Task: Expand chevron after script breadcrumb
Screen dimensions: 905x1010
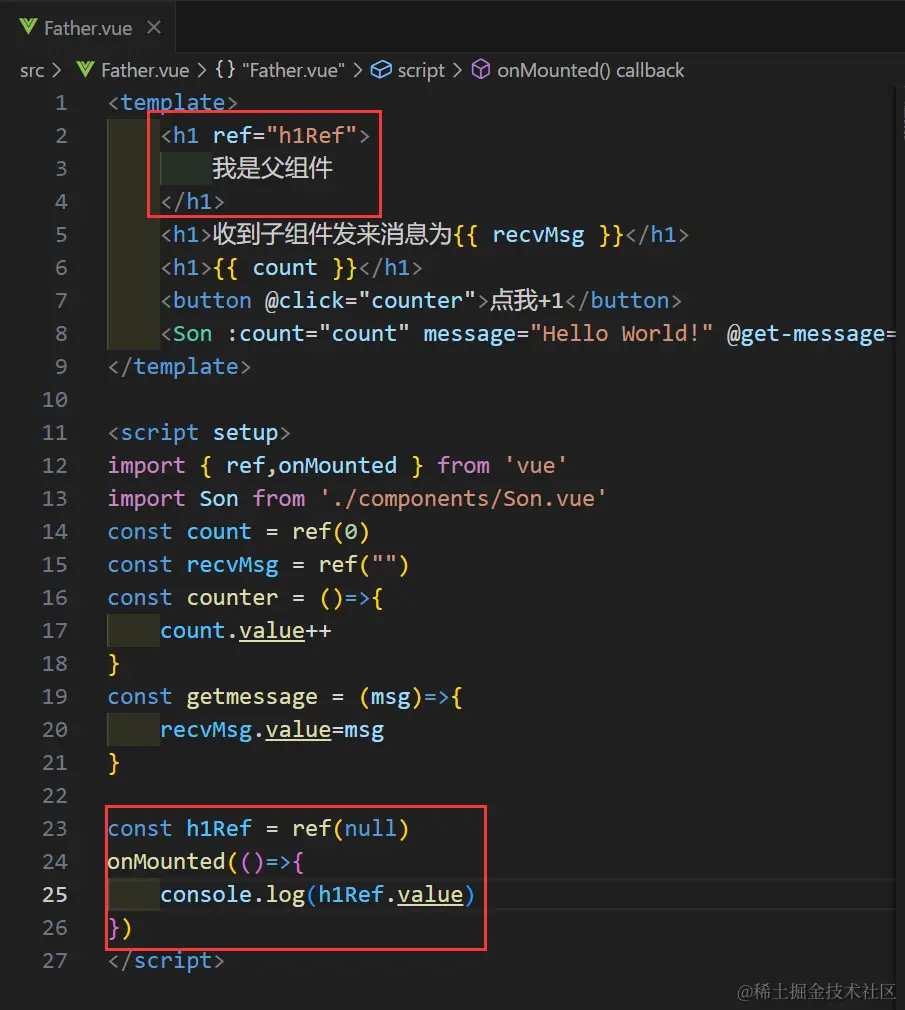Action: click(x=457, y=70)
